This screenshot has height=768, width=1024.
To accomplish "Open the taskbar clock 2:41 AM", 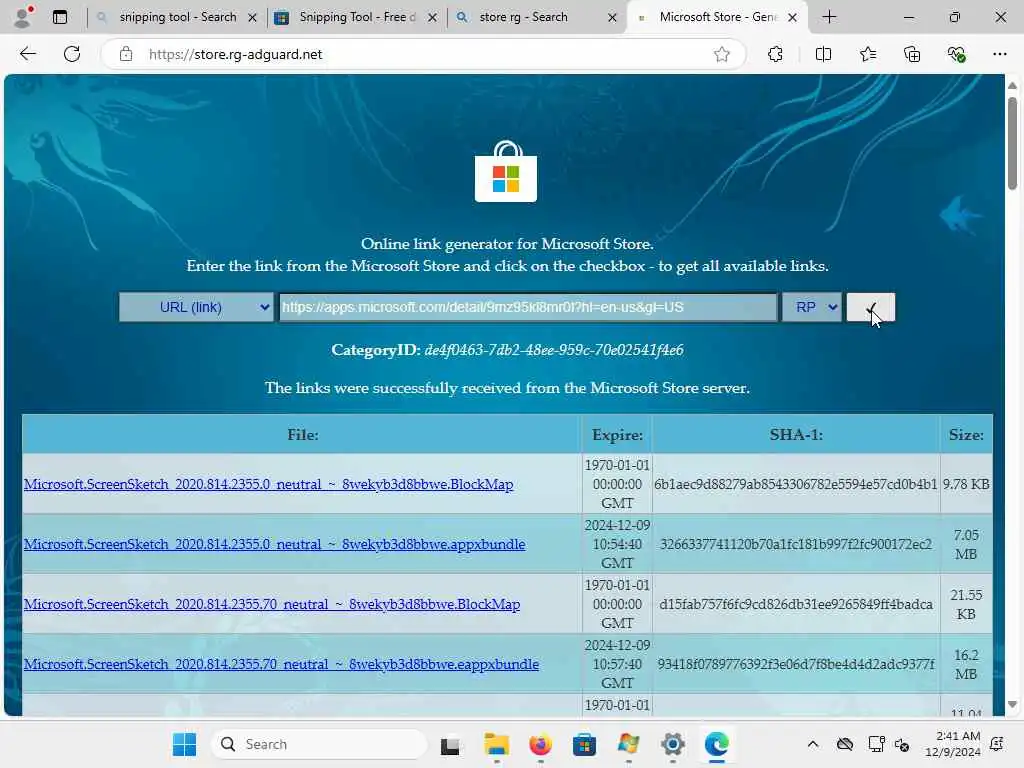I will click(953, 744).
